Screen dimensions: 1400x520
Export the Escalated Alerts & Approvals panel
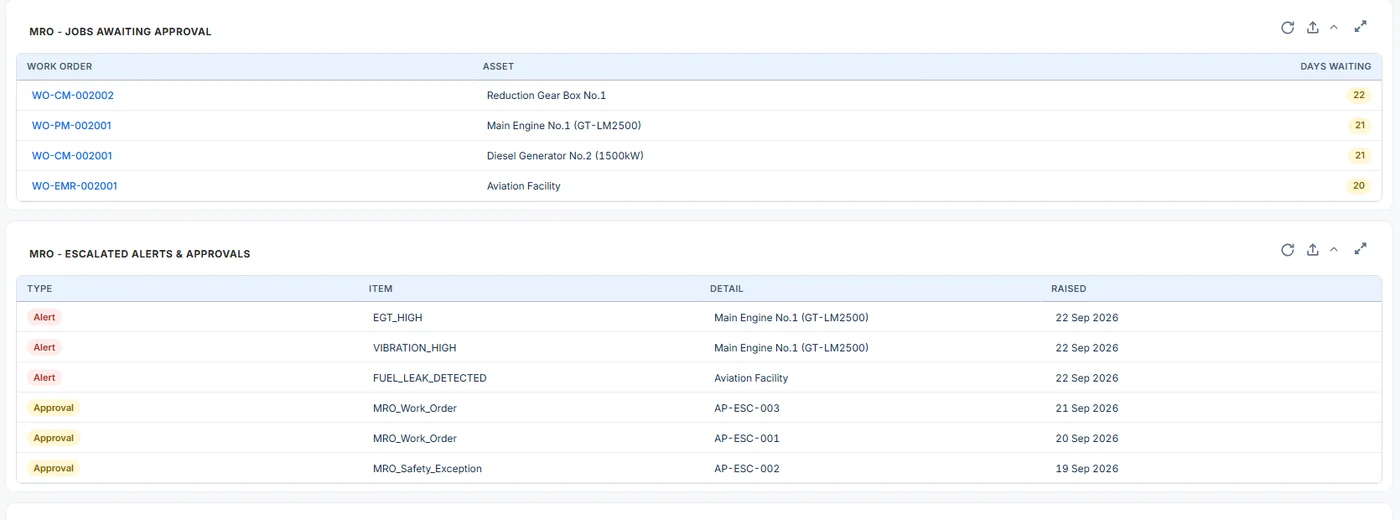(x=1313, y=250)
